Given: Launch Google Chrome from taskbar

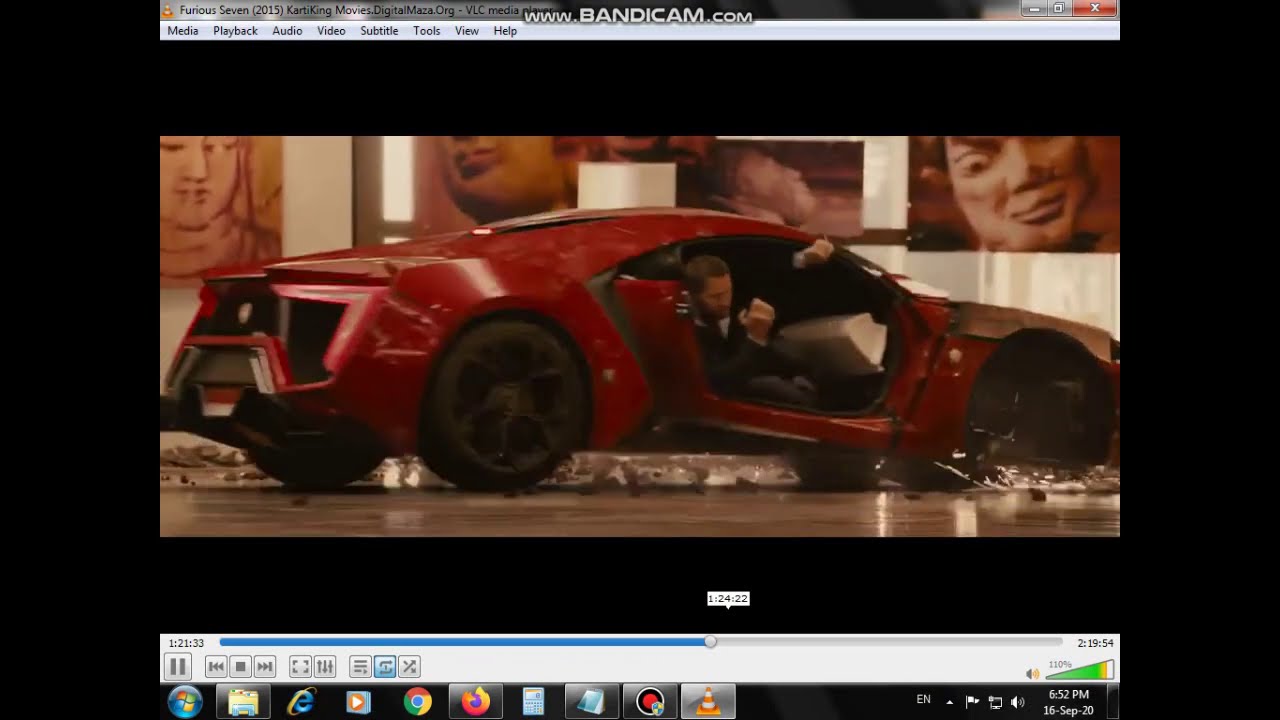Looking at the screenshot, I should 417,702.
